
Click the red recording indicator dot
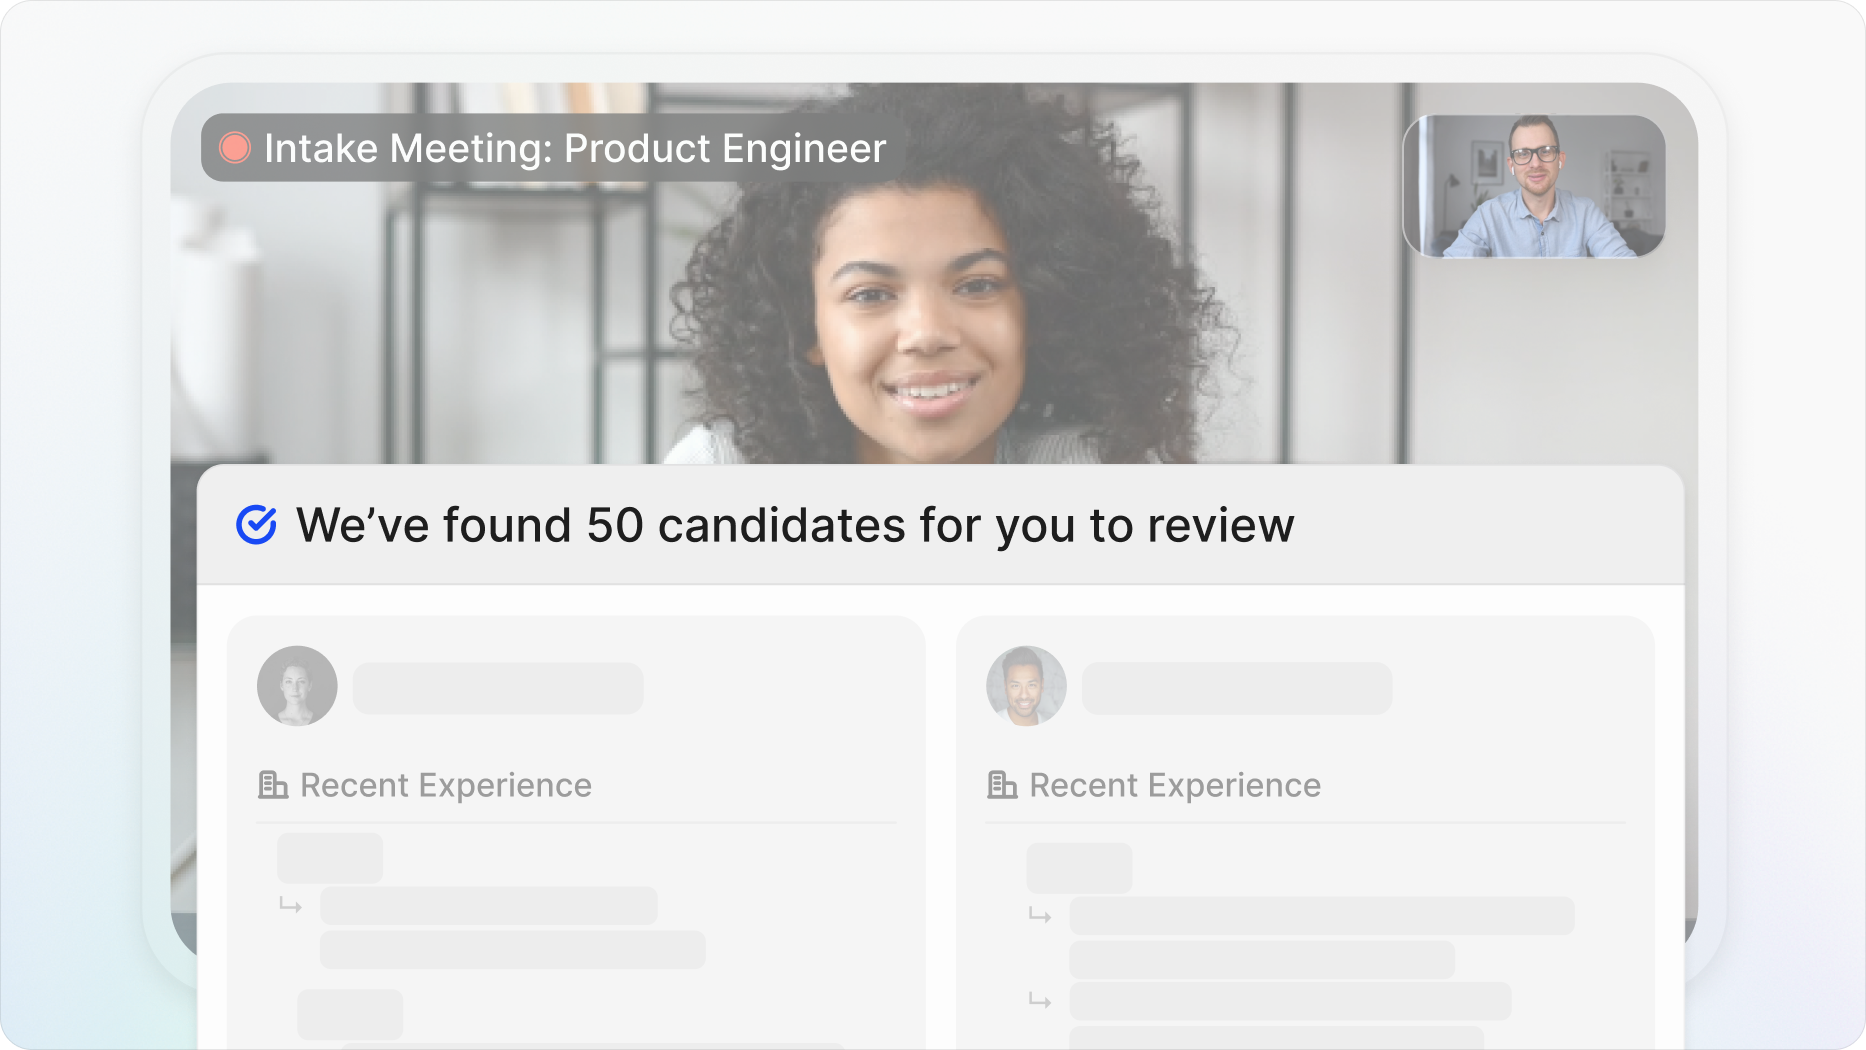235,148
